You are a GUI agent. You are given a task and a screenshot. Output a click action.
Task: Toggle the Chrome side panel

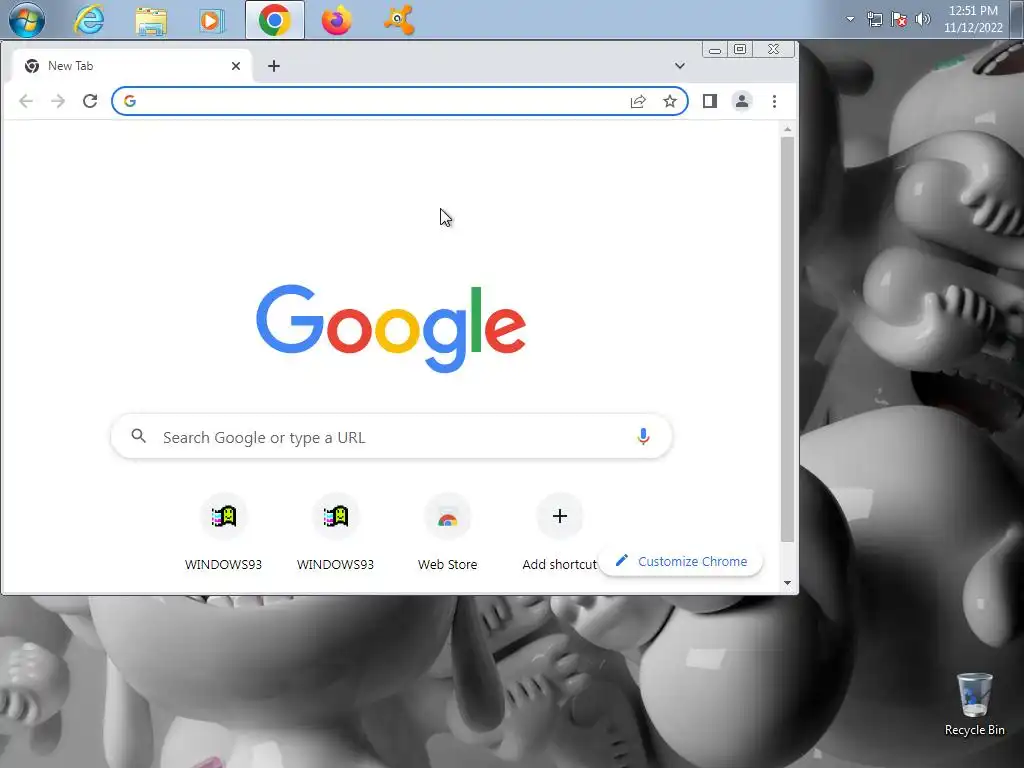click(710, 101)
